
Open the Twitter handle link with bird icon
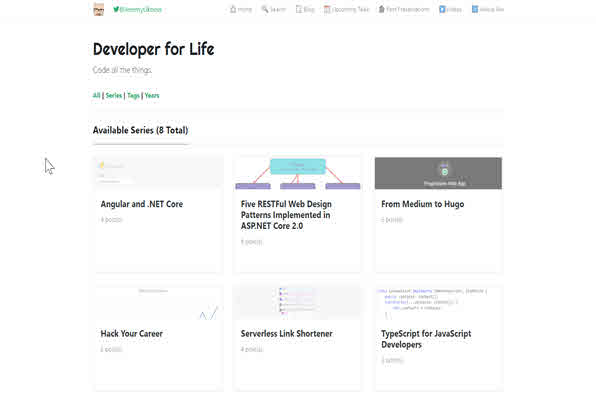137,10
